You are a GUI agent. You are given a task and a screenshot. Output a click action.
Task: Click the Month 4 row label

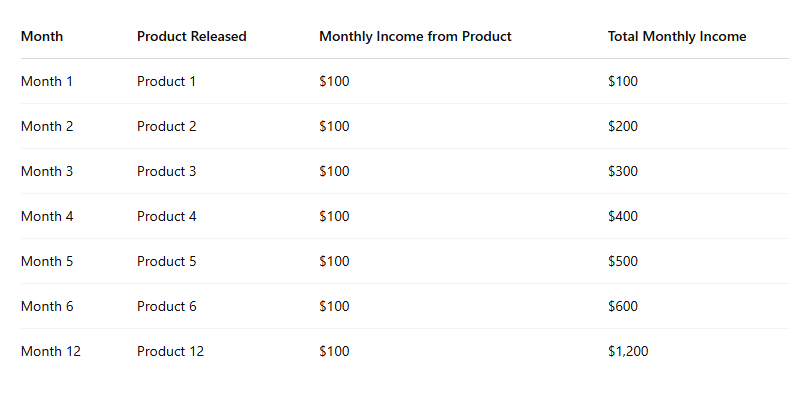pos(47,217)
